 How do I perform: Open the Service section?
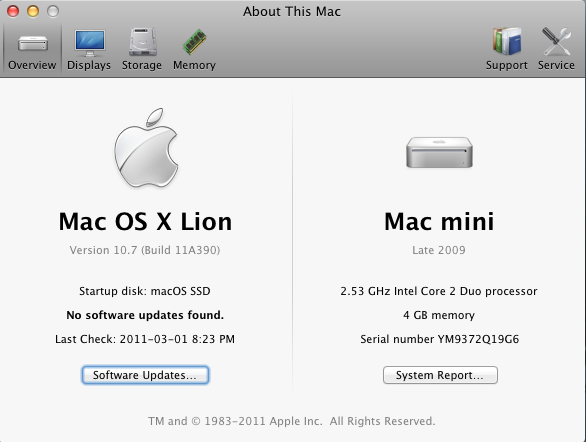pos(556,49)
